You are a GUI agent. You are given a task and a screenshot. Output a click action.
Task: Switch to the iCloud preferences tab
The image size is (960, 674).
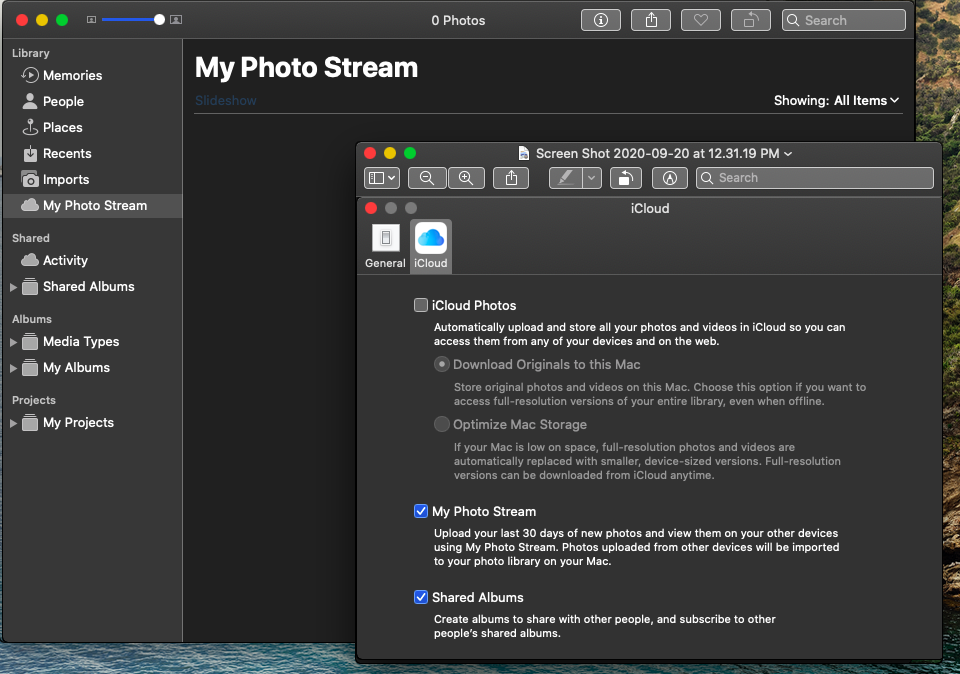[x=430, y=246]
